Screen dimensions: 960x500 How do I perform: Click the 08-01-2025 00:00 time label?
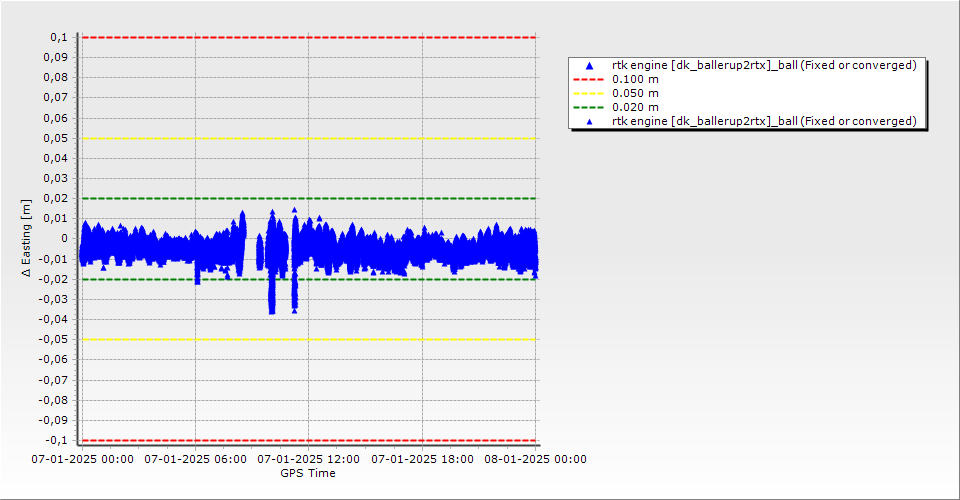tap(536, 459)
